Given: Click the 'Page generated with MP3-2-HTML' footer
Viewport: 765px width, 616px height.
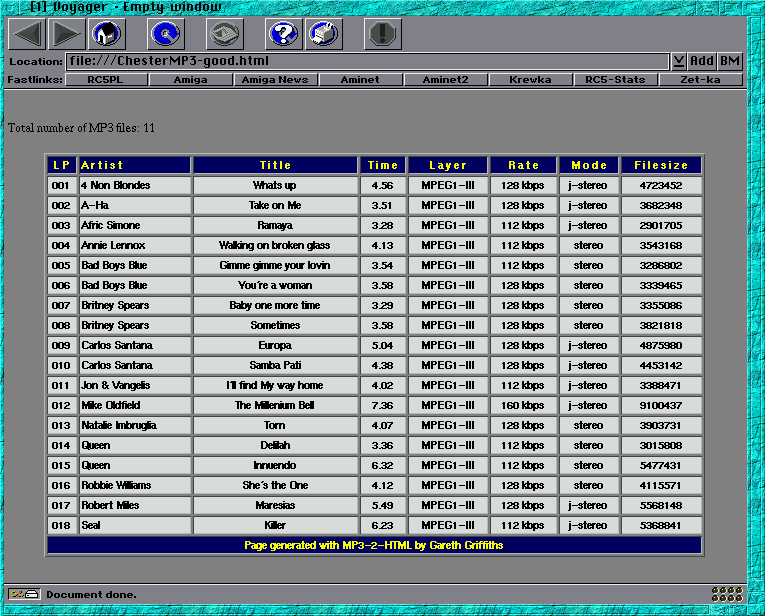Looking at the screenshot, I should [374, 545].
